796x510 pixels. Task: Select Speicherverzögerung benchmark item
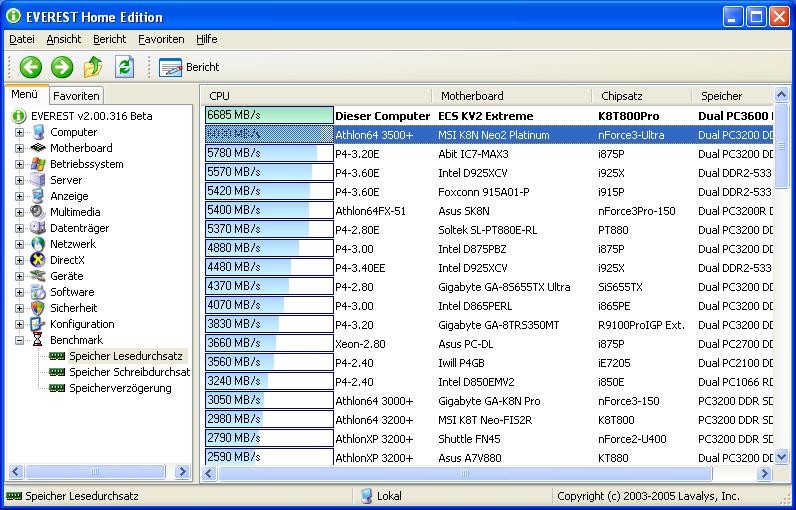120,388
